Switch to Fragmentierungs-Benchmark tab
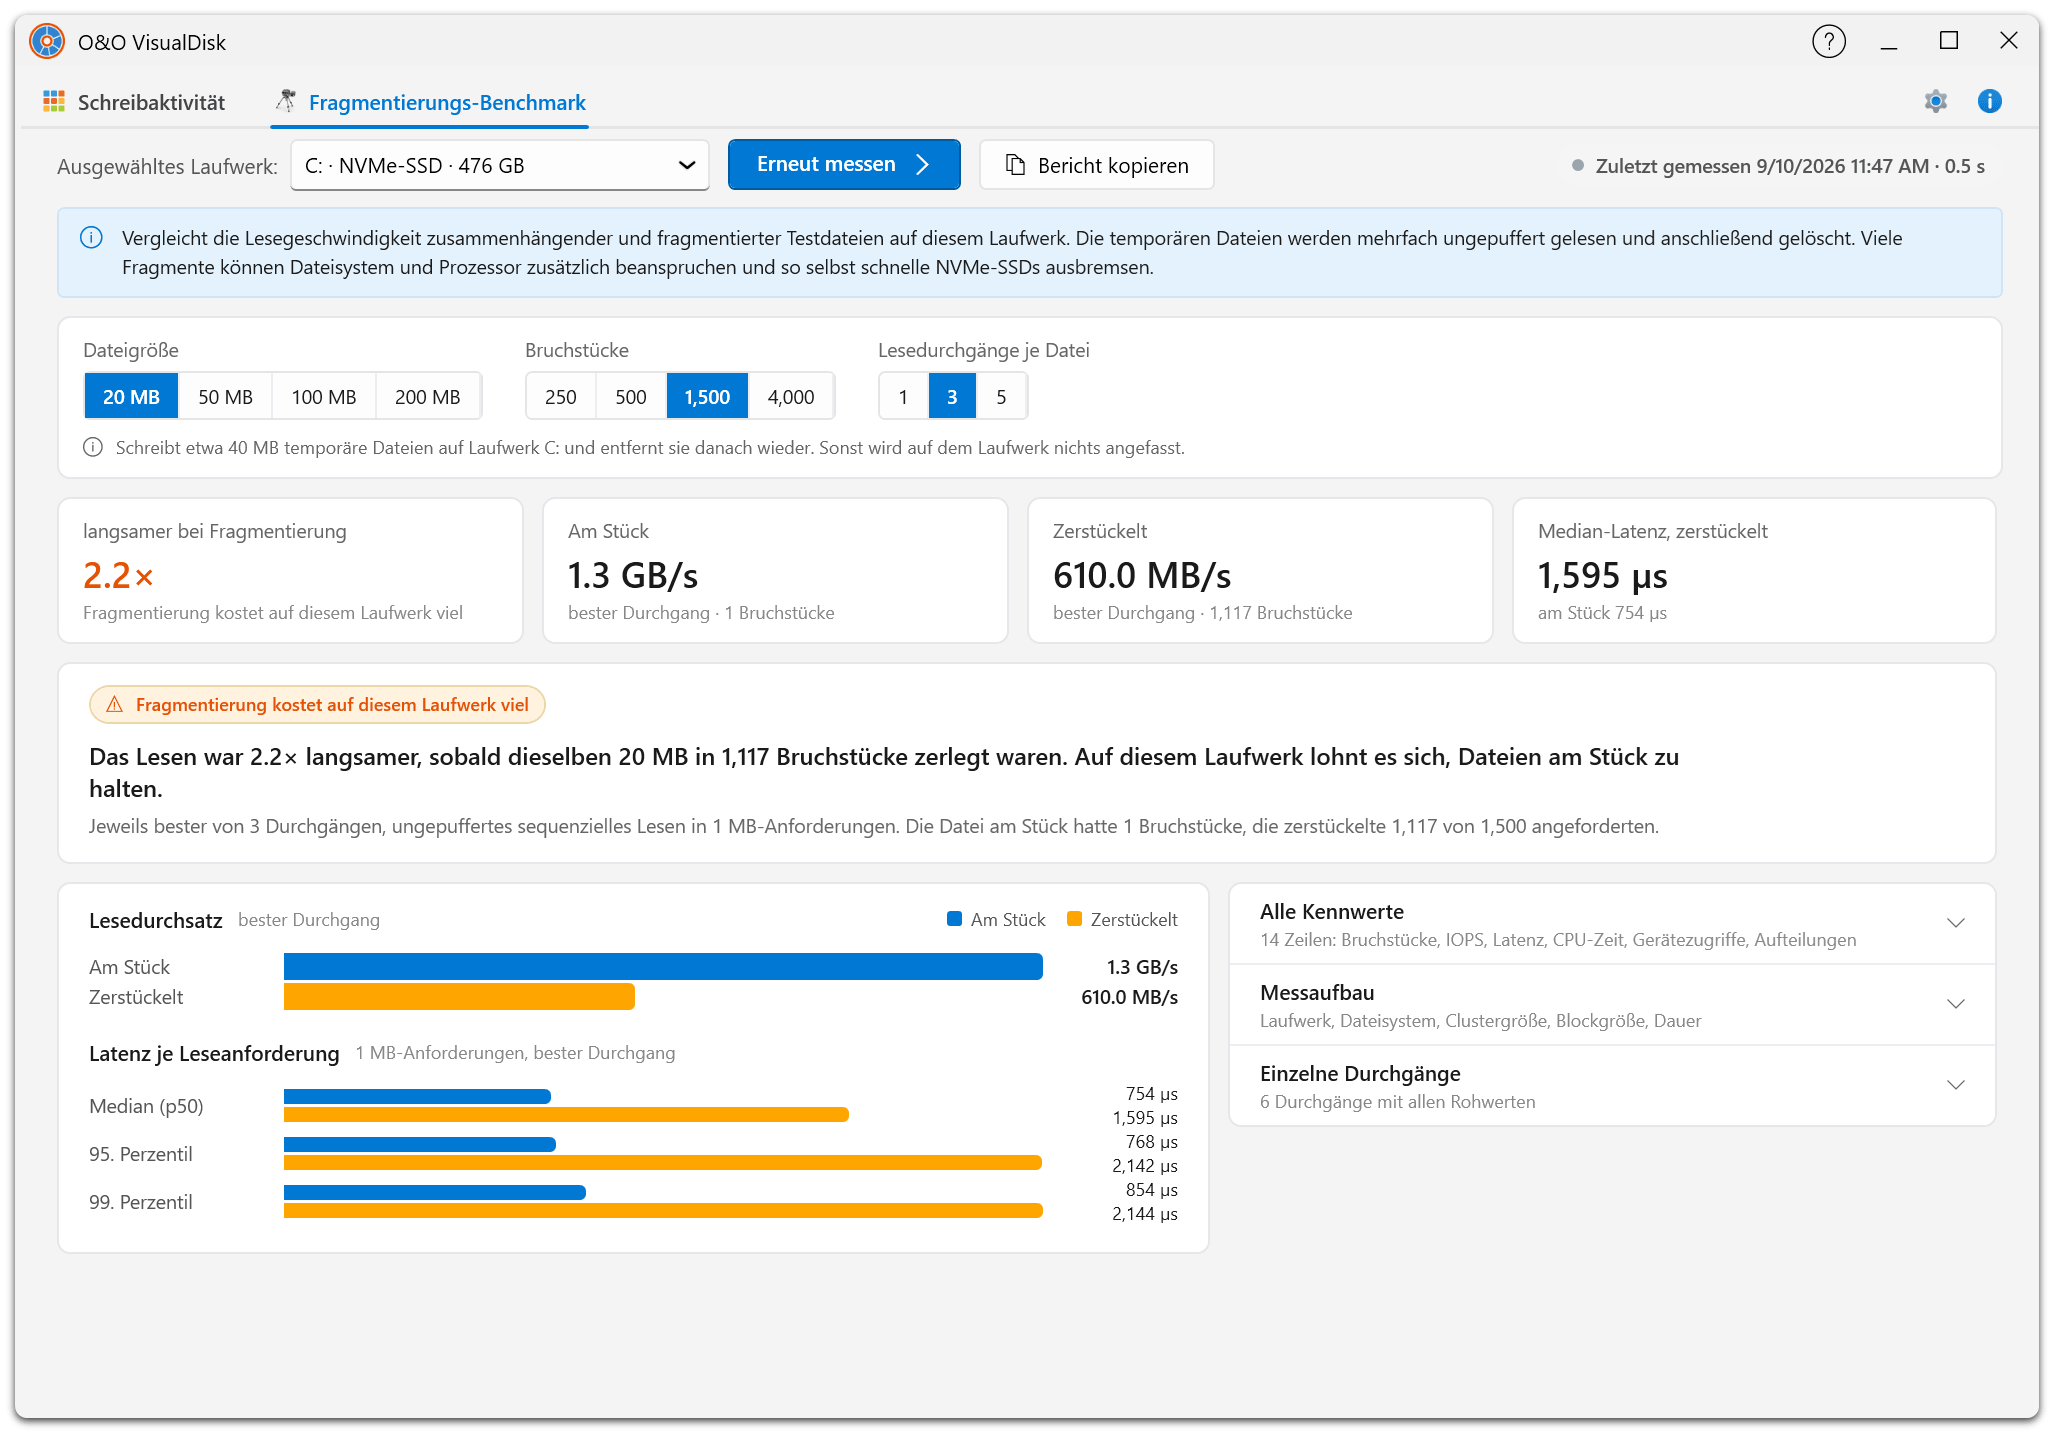Viewport: 2054px width, 1433px height. (x=430, y=102)
